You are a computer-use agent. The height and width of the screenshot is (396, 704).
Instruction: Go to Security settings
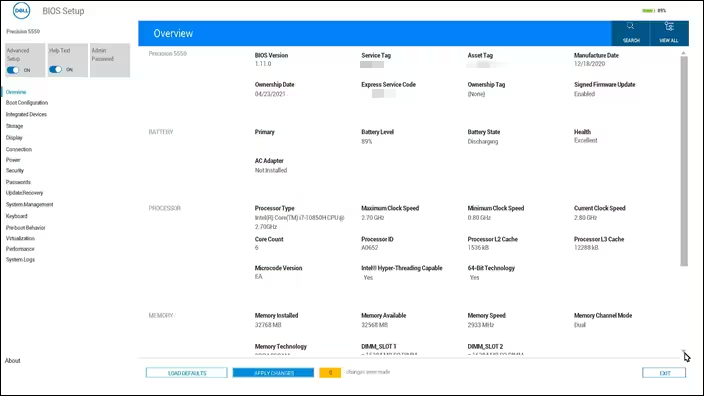point(15,171)
